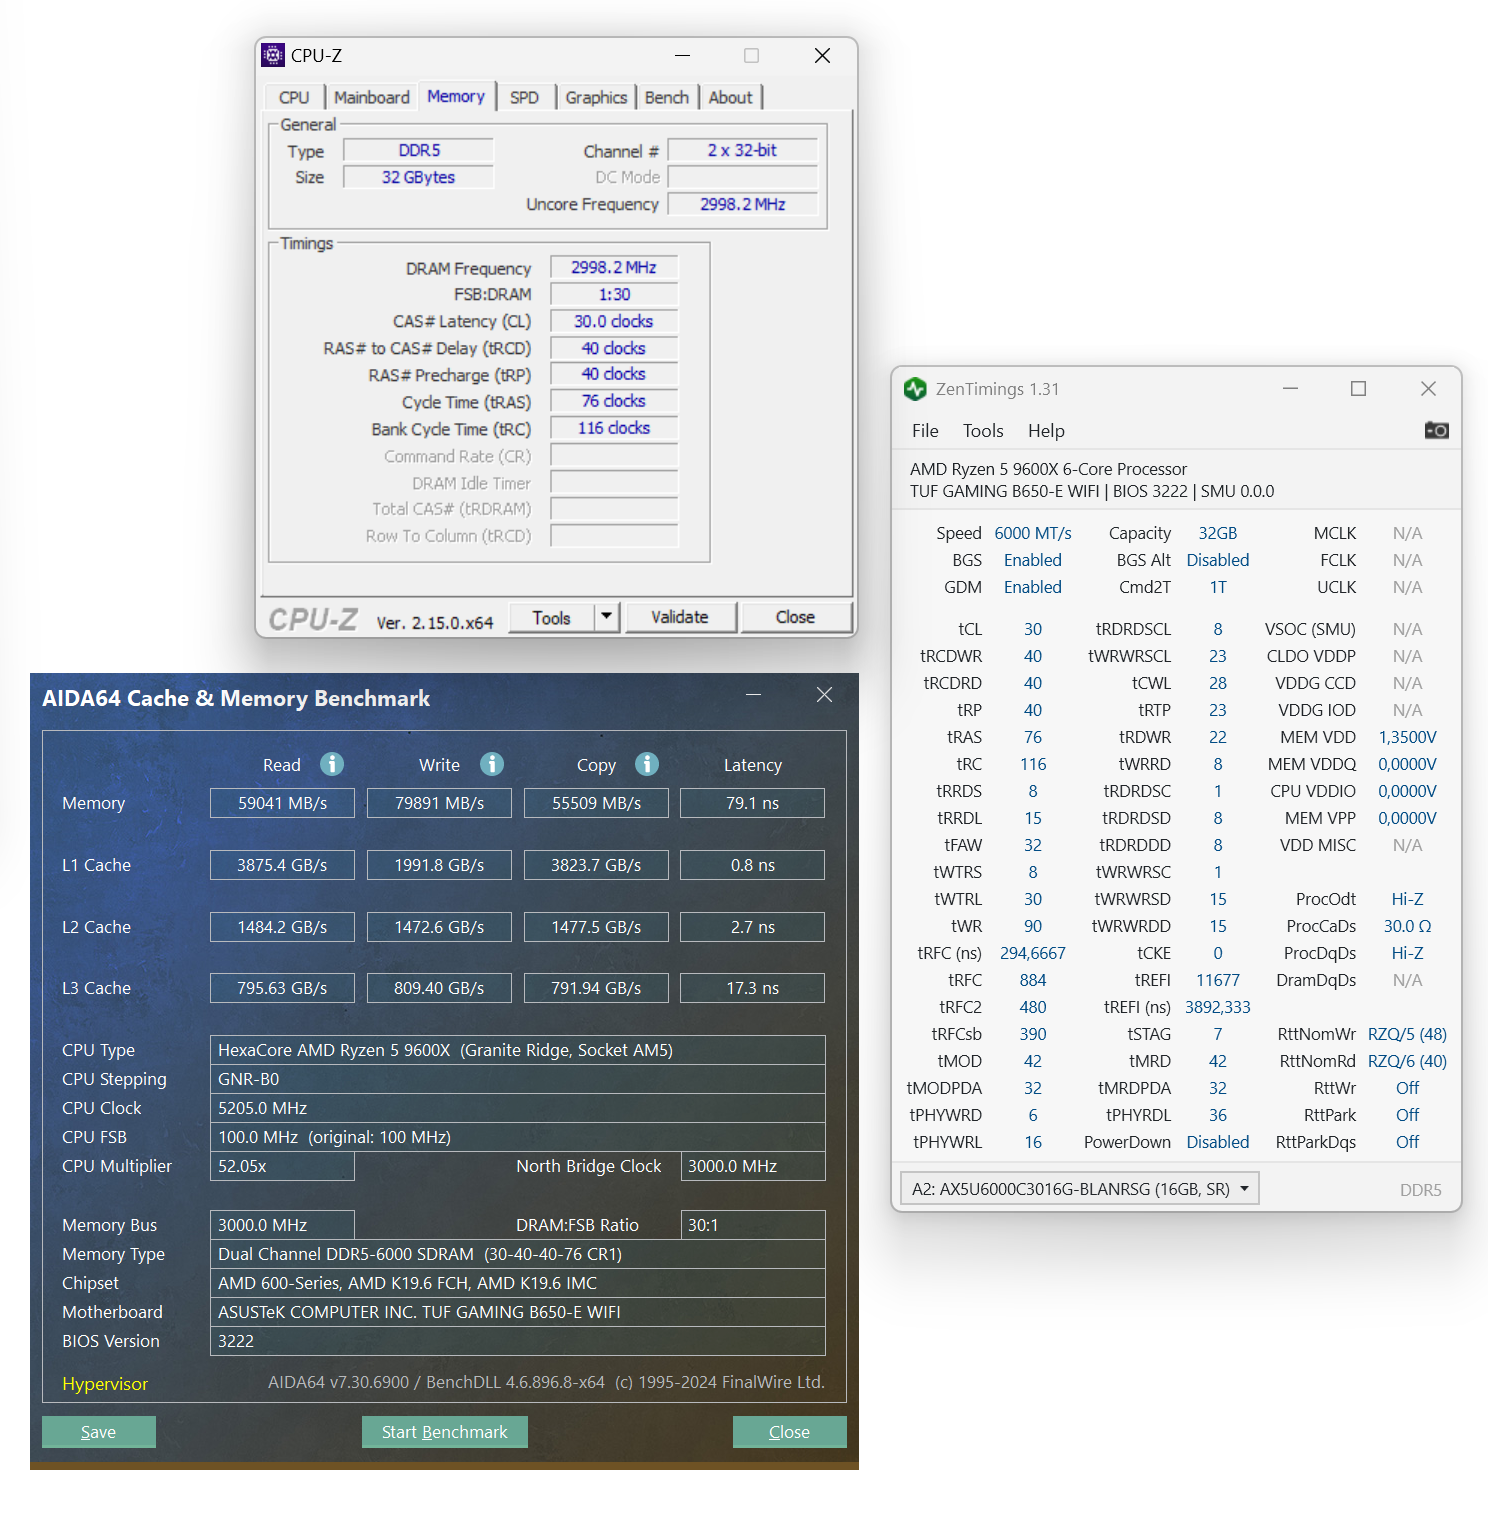Image resolution: width=1488 pixels, height=1515 pixels.
Task: Click the Copy info icon in AIDA64
Action: coord(647,764)
